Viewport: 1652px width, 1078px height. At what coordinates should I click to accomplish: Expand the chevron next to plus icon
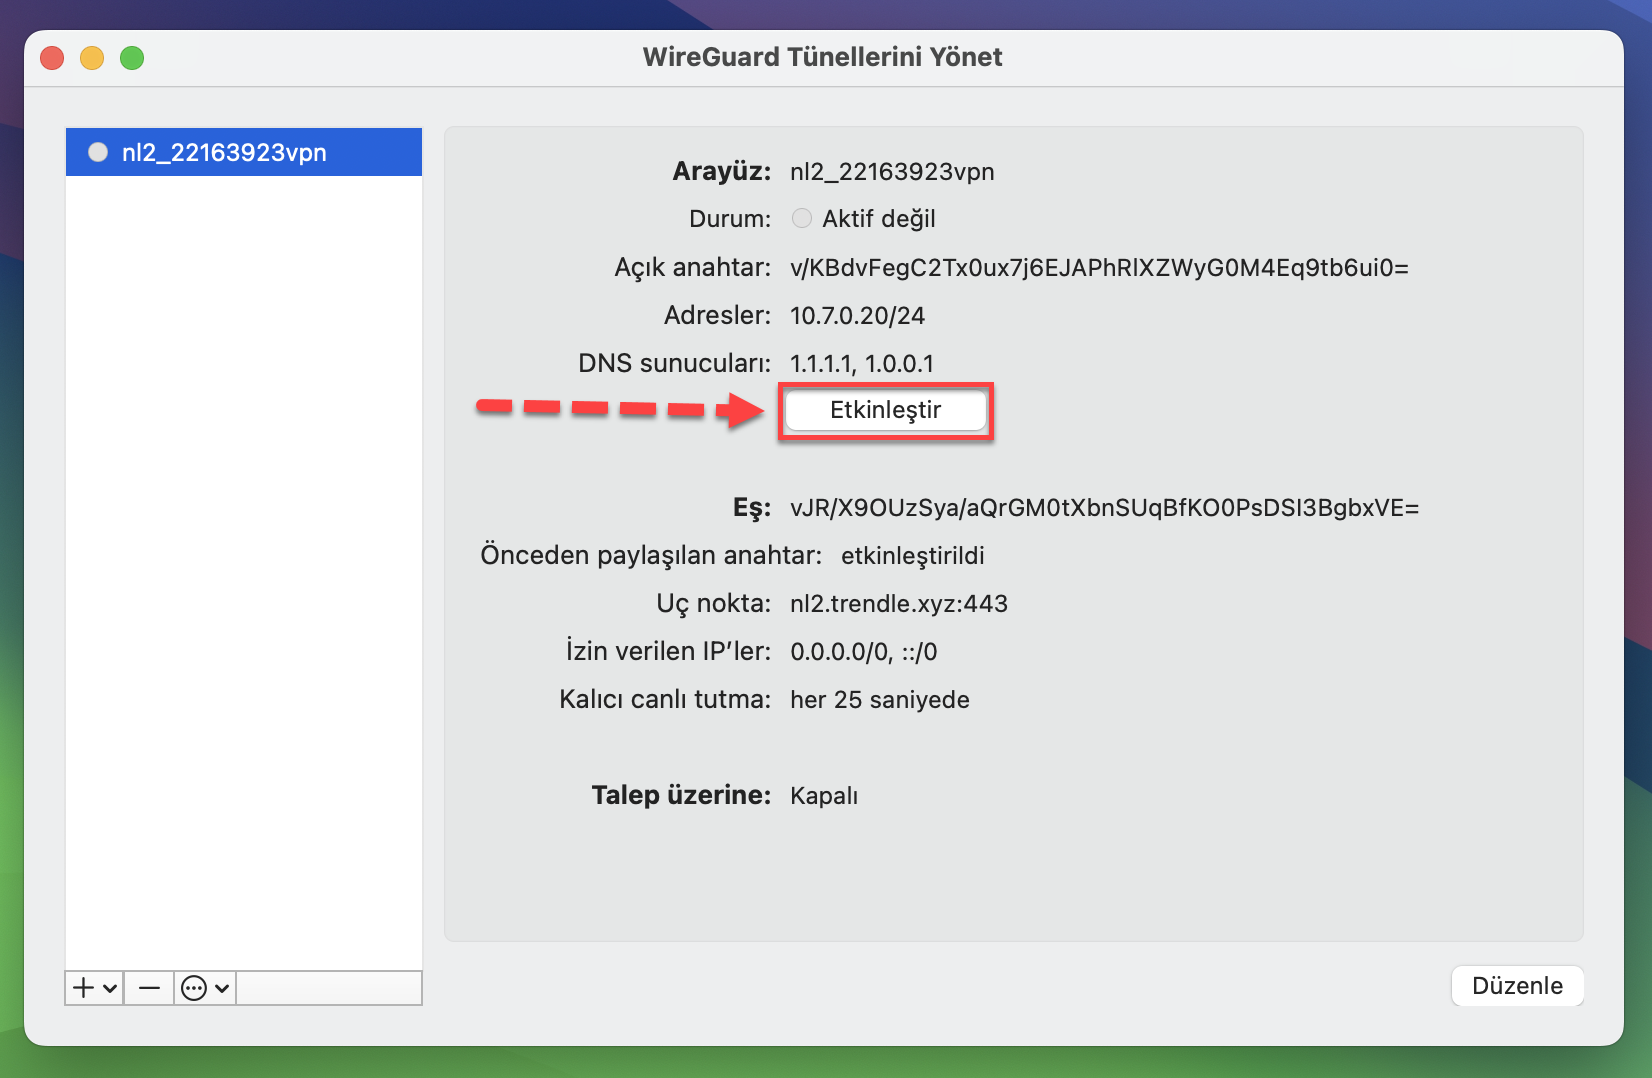tap(110, 988)
